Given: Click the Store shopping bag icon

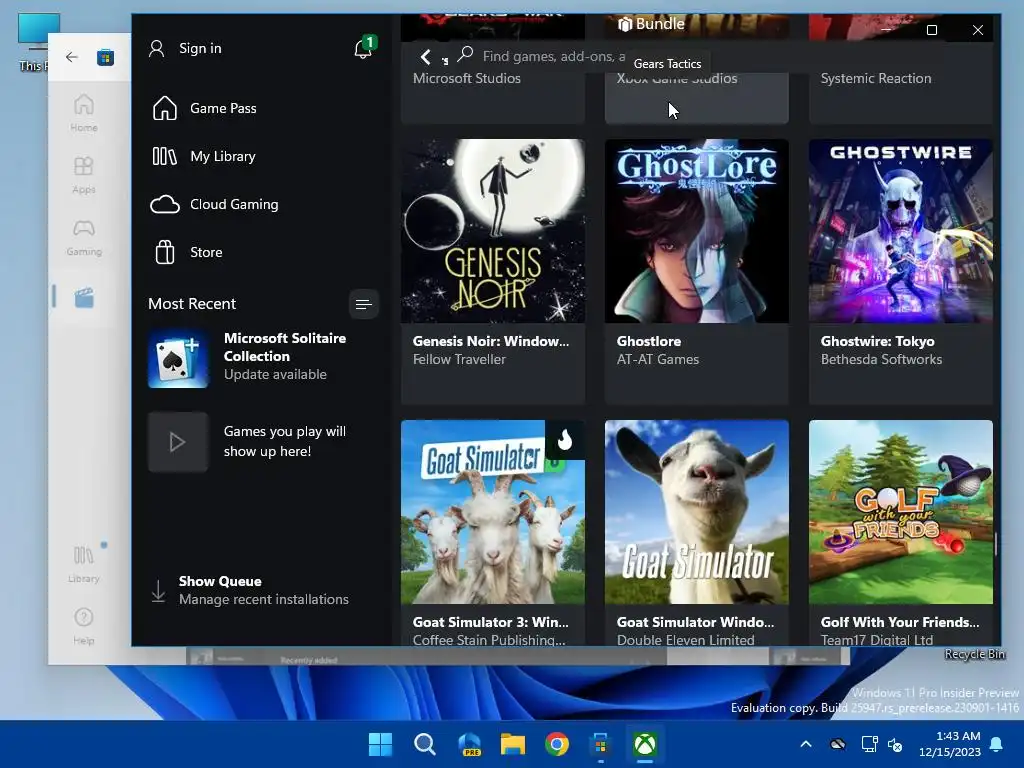Looking at the screenshot, I should point(165,252).
